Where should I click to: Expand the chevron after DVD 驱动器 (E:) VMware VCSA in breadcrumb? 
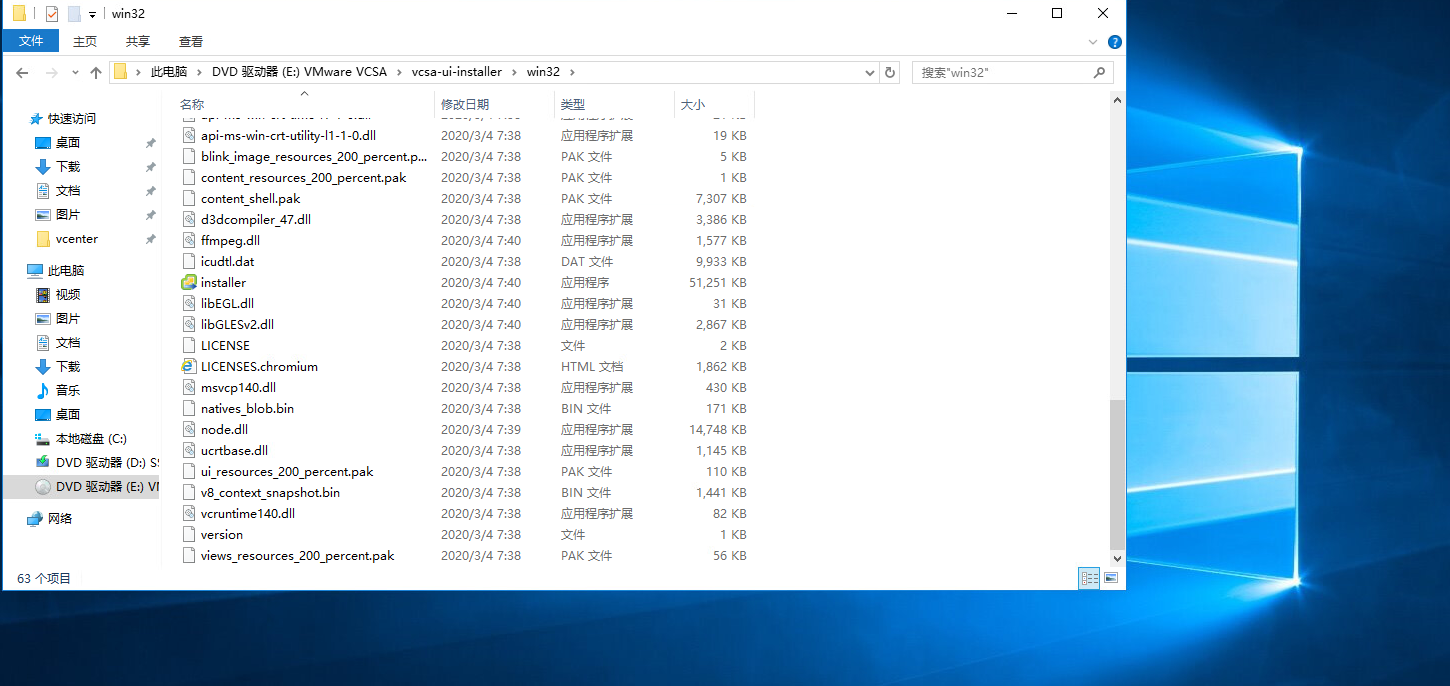398,72
